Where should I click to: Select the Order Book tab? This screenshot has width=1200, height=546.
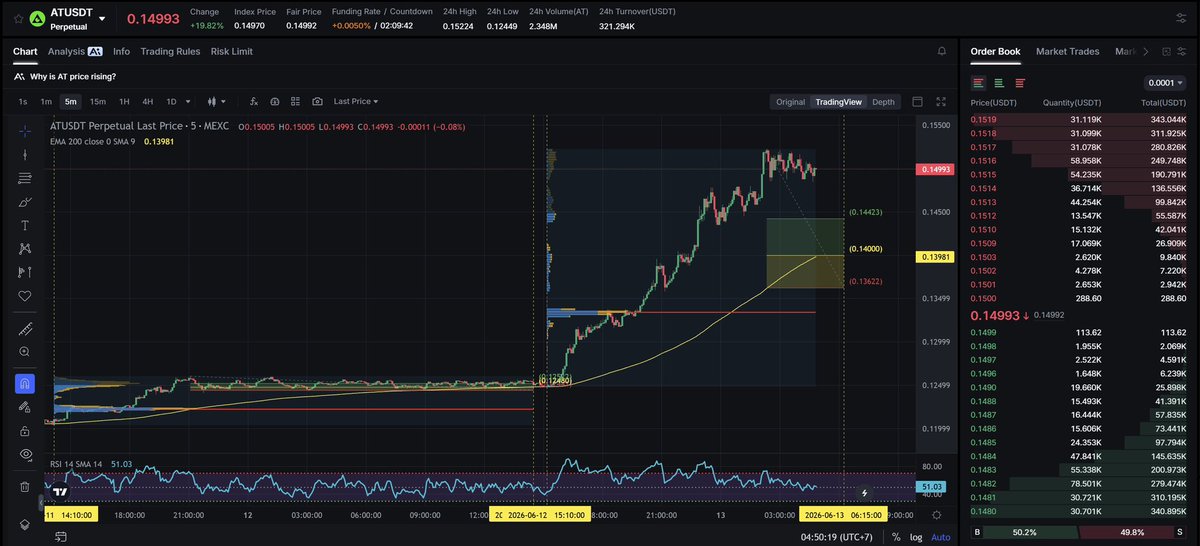pos(995,51)
